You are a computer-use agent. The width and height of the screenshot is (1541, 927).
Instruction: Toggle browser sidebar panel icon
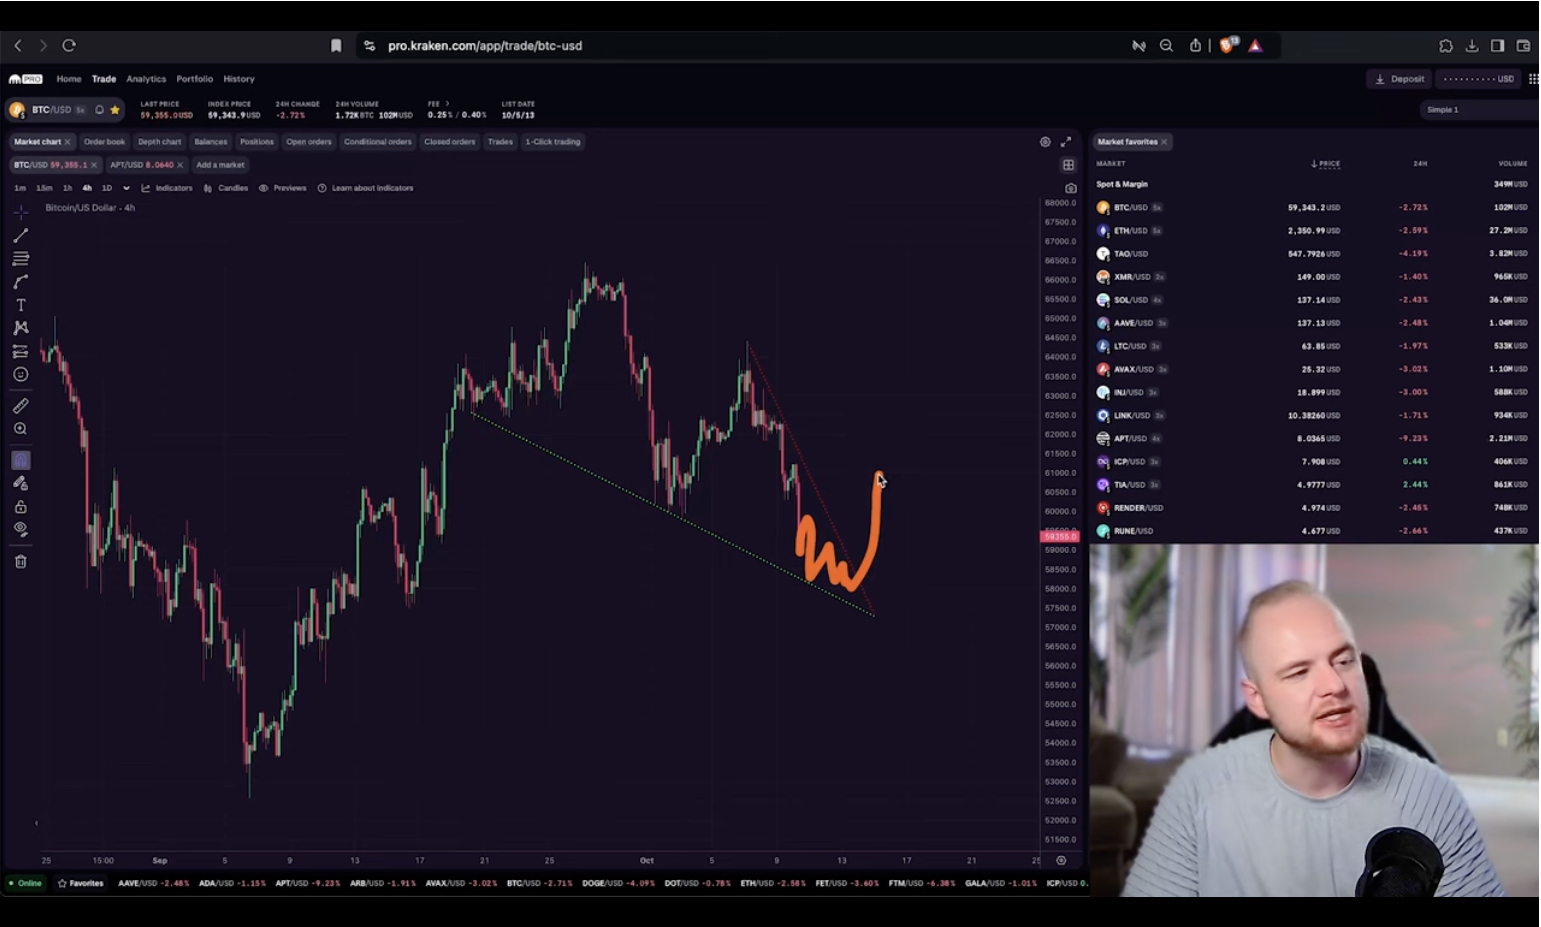pyautogui.click(x=1497, y=45)
